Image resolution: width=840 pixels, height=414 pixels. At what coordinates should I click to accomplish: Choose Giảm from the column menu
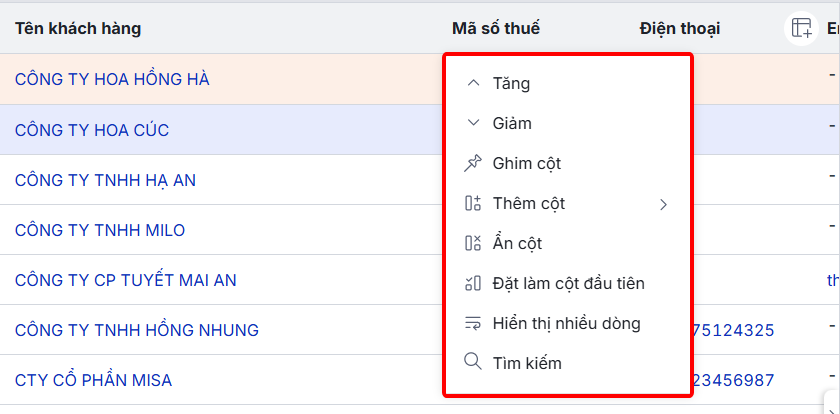pyautogui.click(x=512, y=124)
